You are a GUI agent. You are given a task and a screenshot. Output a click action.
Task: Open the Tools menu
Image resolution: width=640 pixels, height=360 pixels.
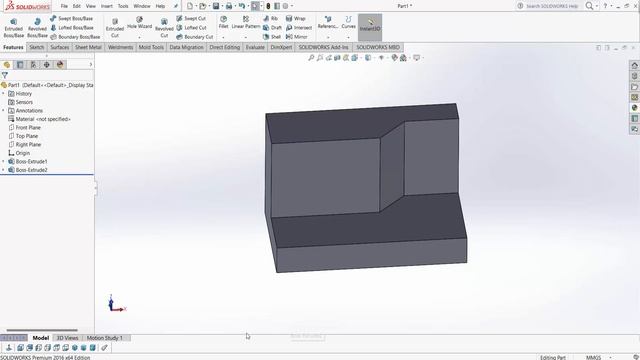coord(123,6)
